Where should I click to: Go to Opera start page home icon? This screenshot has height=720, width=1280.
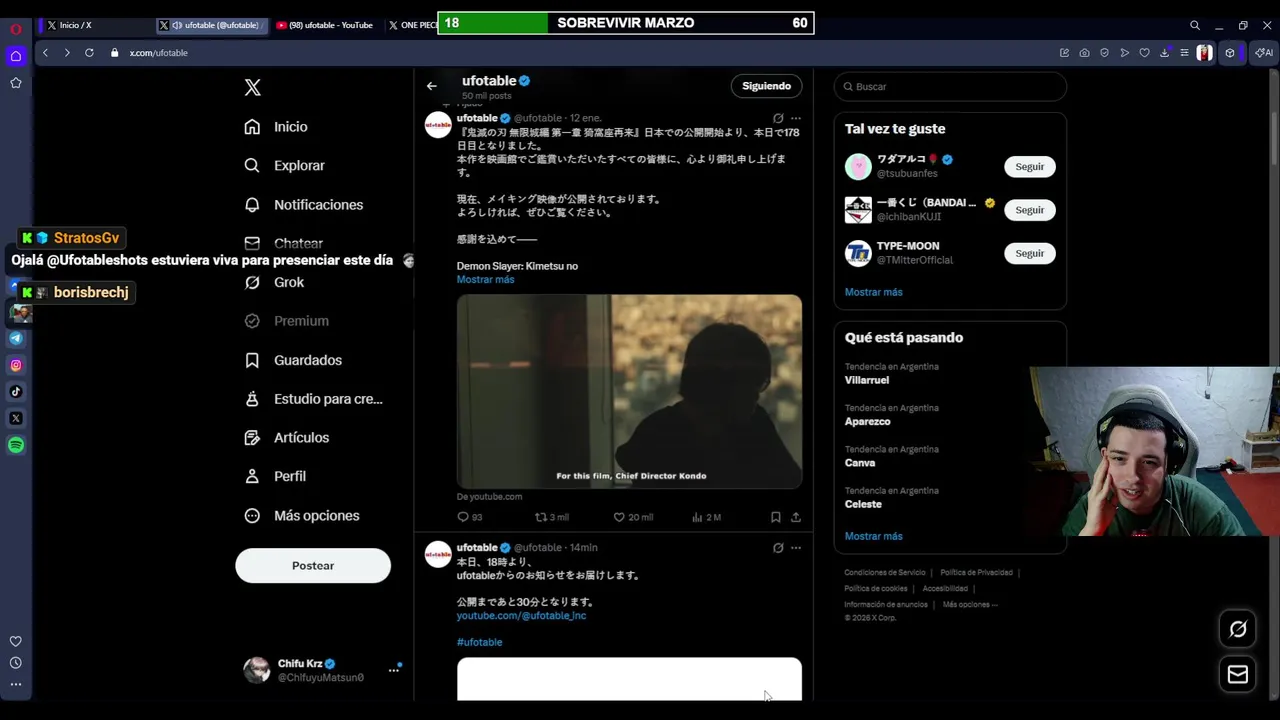coord(16,56)
